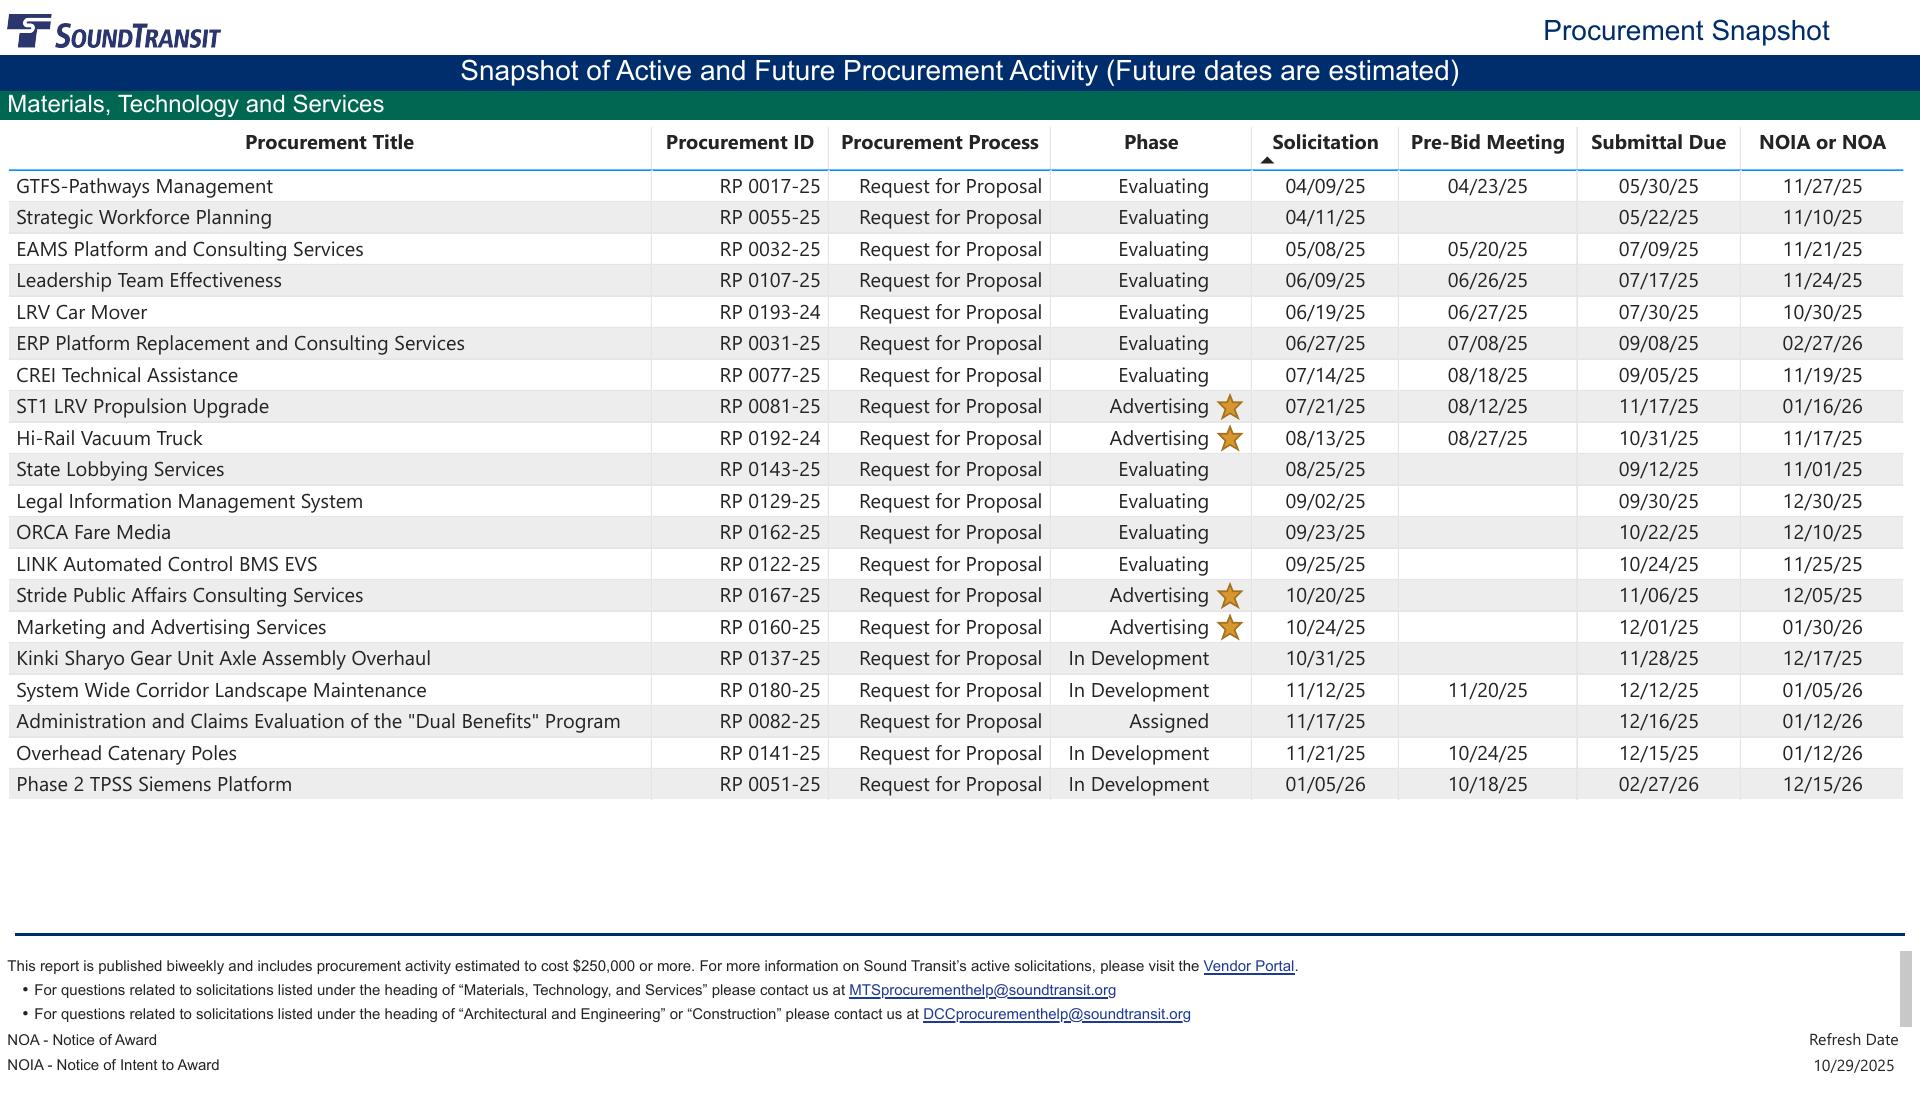The image size is (1920, 1096).
Task: Sort by Procurement ID column header
Action: [x=739, y=143]
